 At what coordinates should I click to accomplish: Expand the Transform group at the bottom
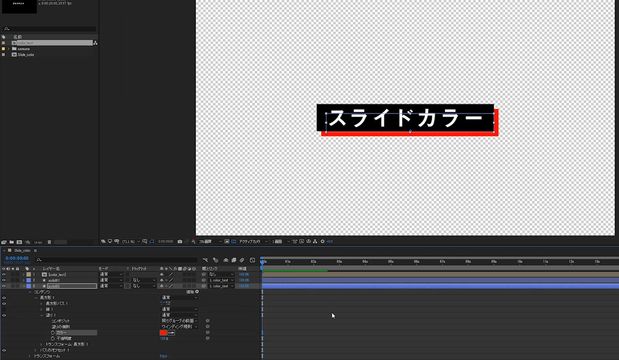coord(30,356)
